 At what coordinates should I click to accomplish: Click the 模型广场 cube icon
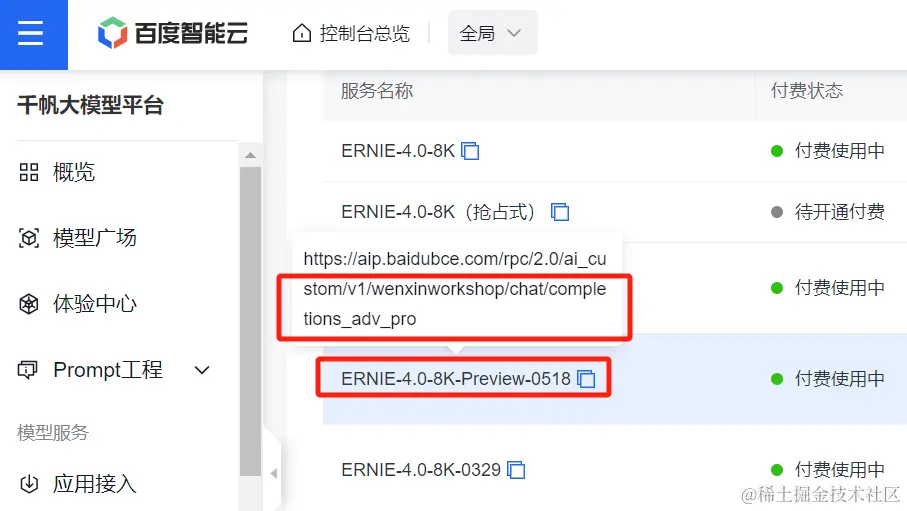[29, 238]
